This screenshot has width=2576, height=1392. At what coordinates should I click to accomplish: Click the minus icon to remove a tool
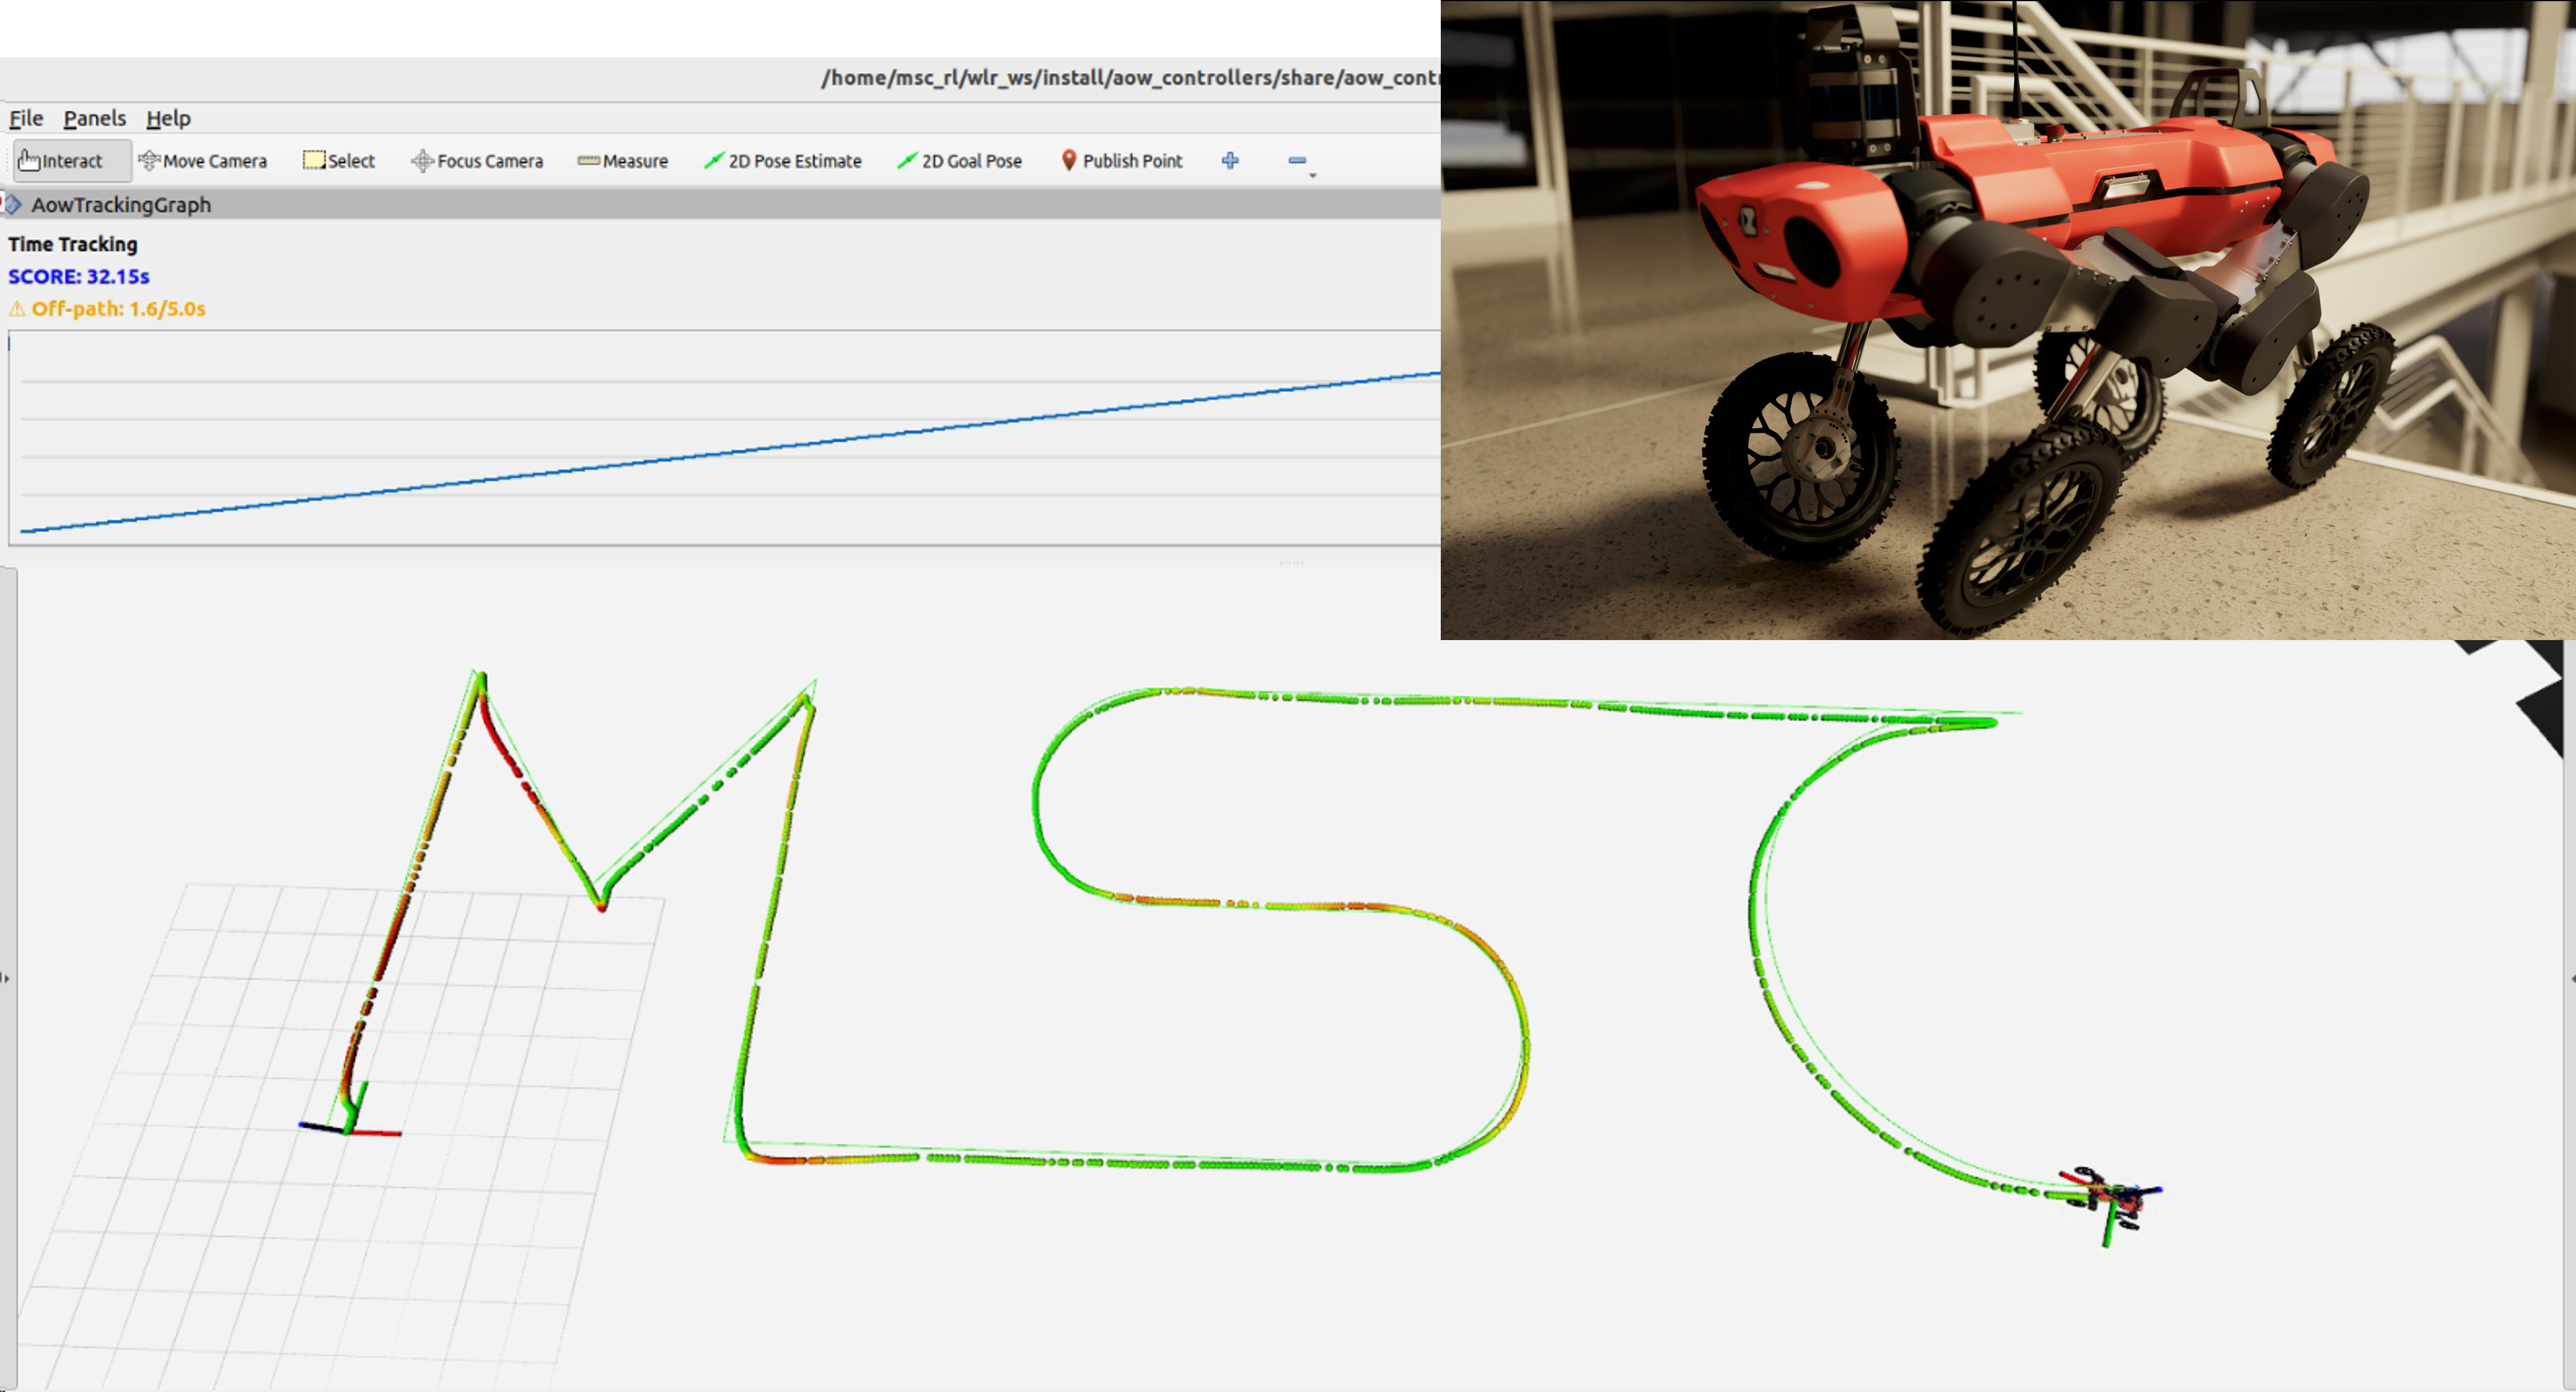point(1298,160)
